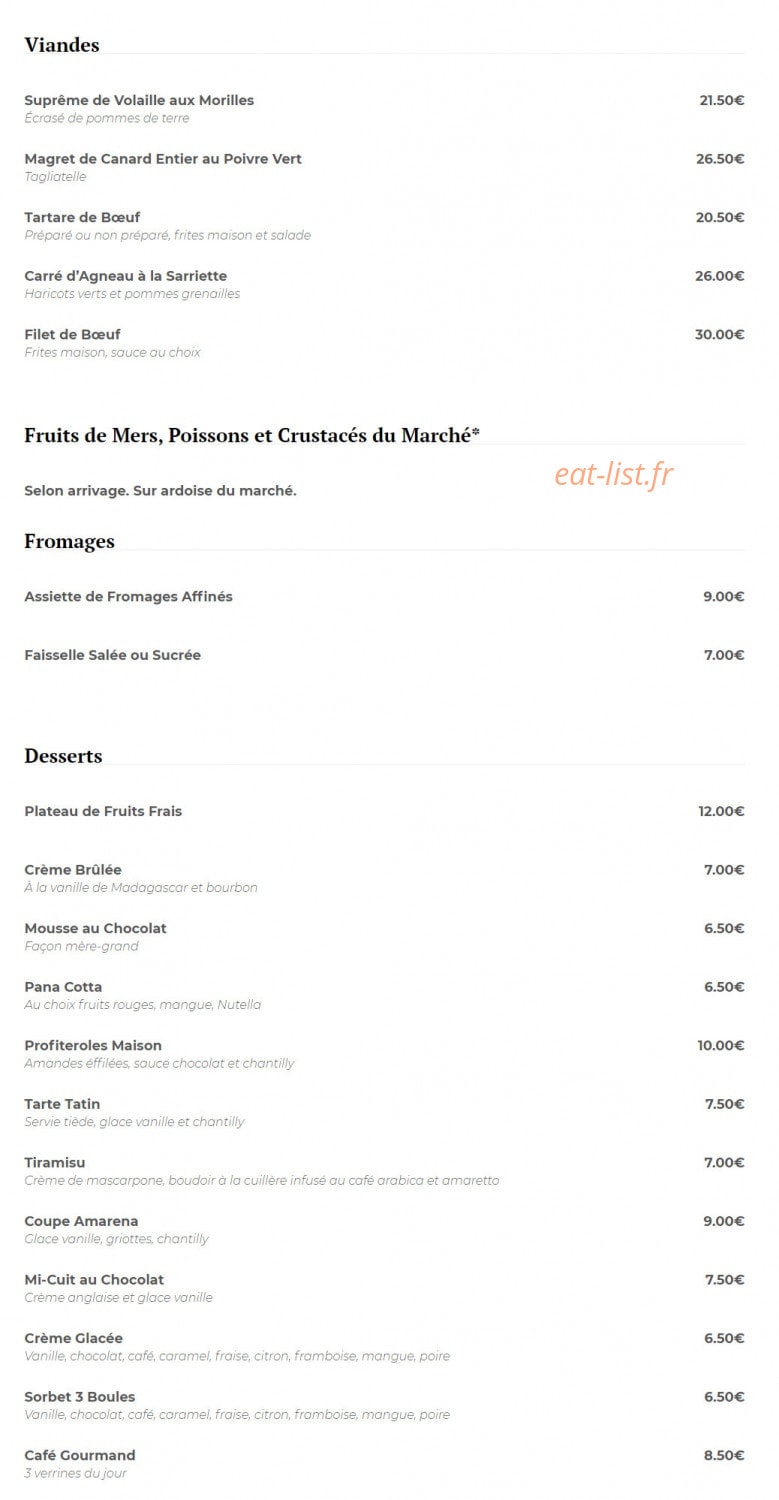Click Fruits de Mers, Poissons heading
Viewport: 779px width, 1500px height.
252,435
